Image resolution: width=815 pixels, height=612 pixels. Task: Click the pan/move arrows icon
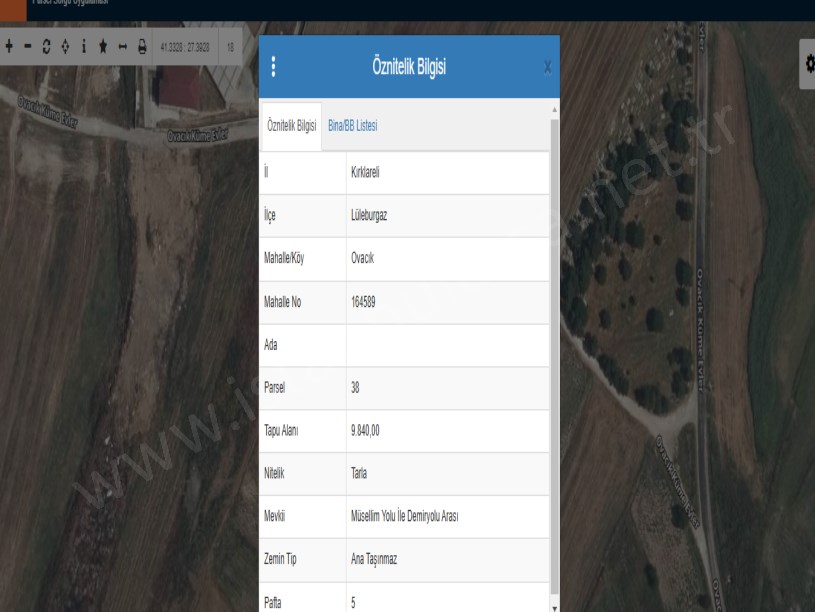pyautogui.click(x=65, y=47)
